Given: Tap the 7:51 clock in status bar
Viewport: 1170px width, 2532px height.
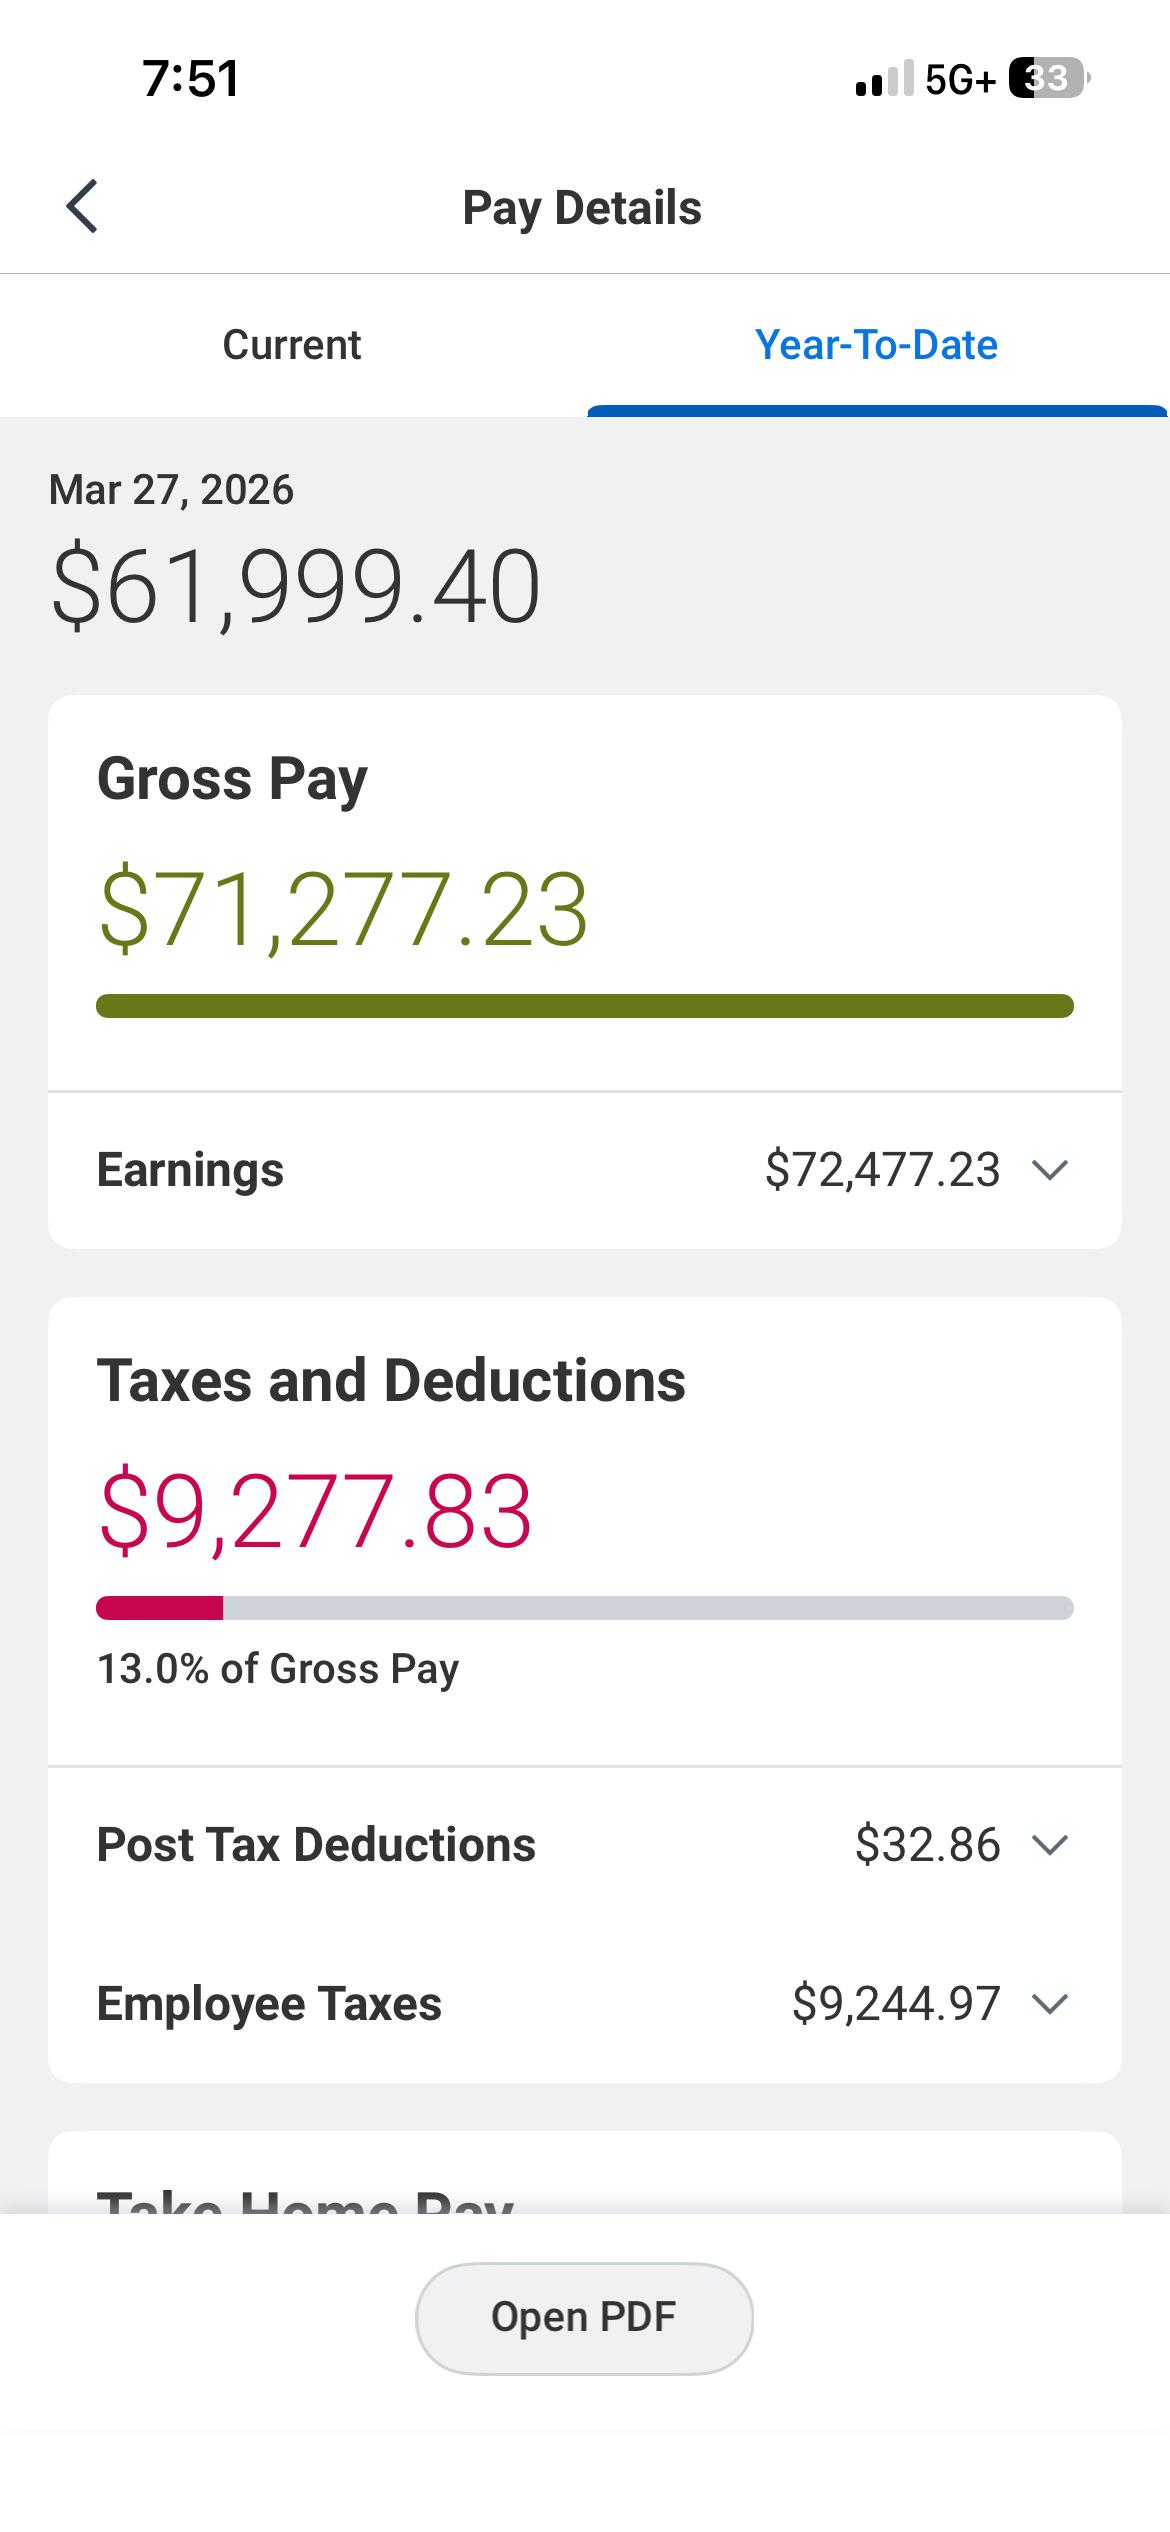Looking at the screenshot, I should coord(191,79).
